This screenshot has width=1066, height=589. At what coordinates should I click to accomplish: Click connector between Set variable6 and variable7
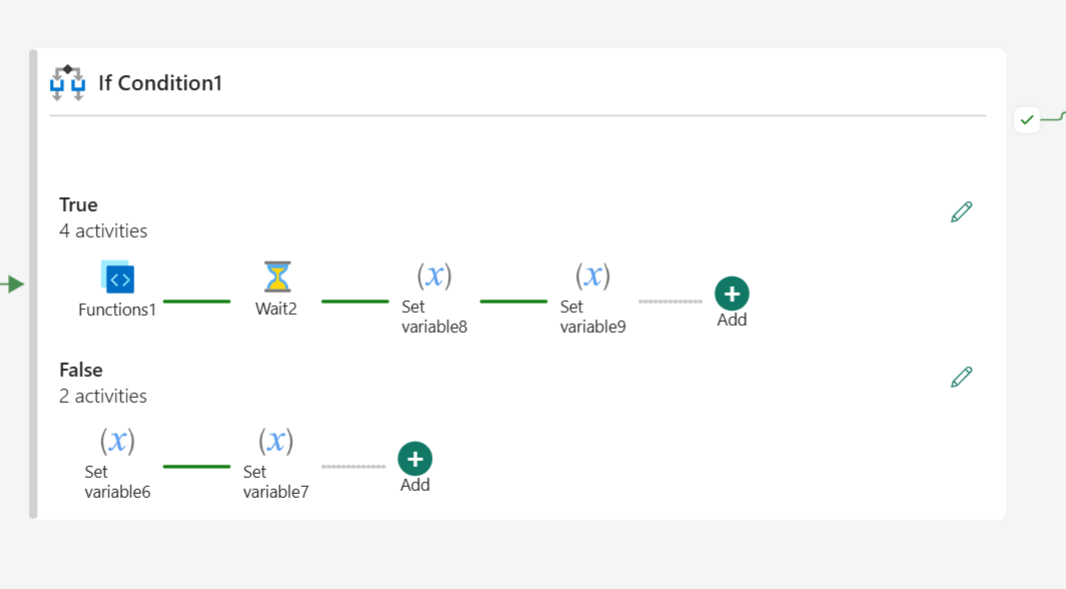[197, 467]
